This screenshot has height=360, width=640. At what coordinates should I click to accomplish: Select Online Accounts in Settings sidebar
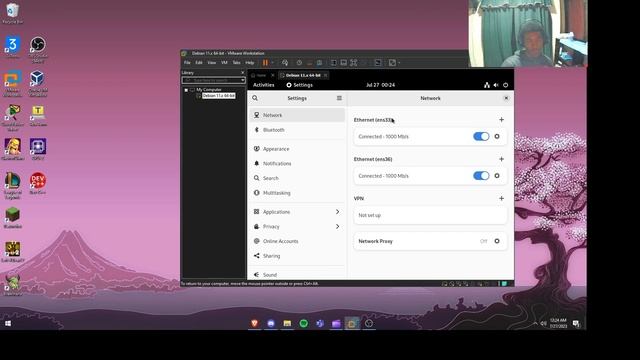pyautogui.click(x=297, y=241)
